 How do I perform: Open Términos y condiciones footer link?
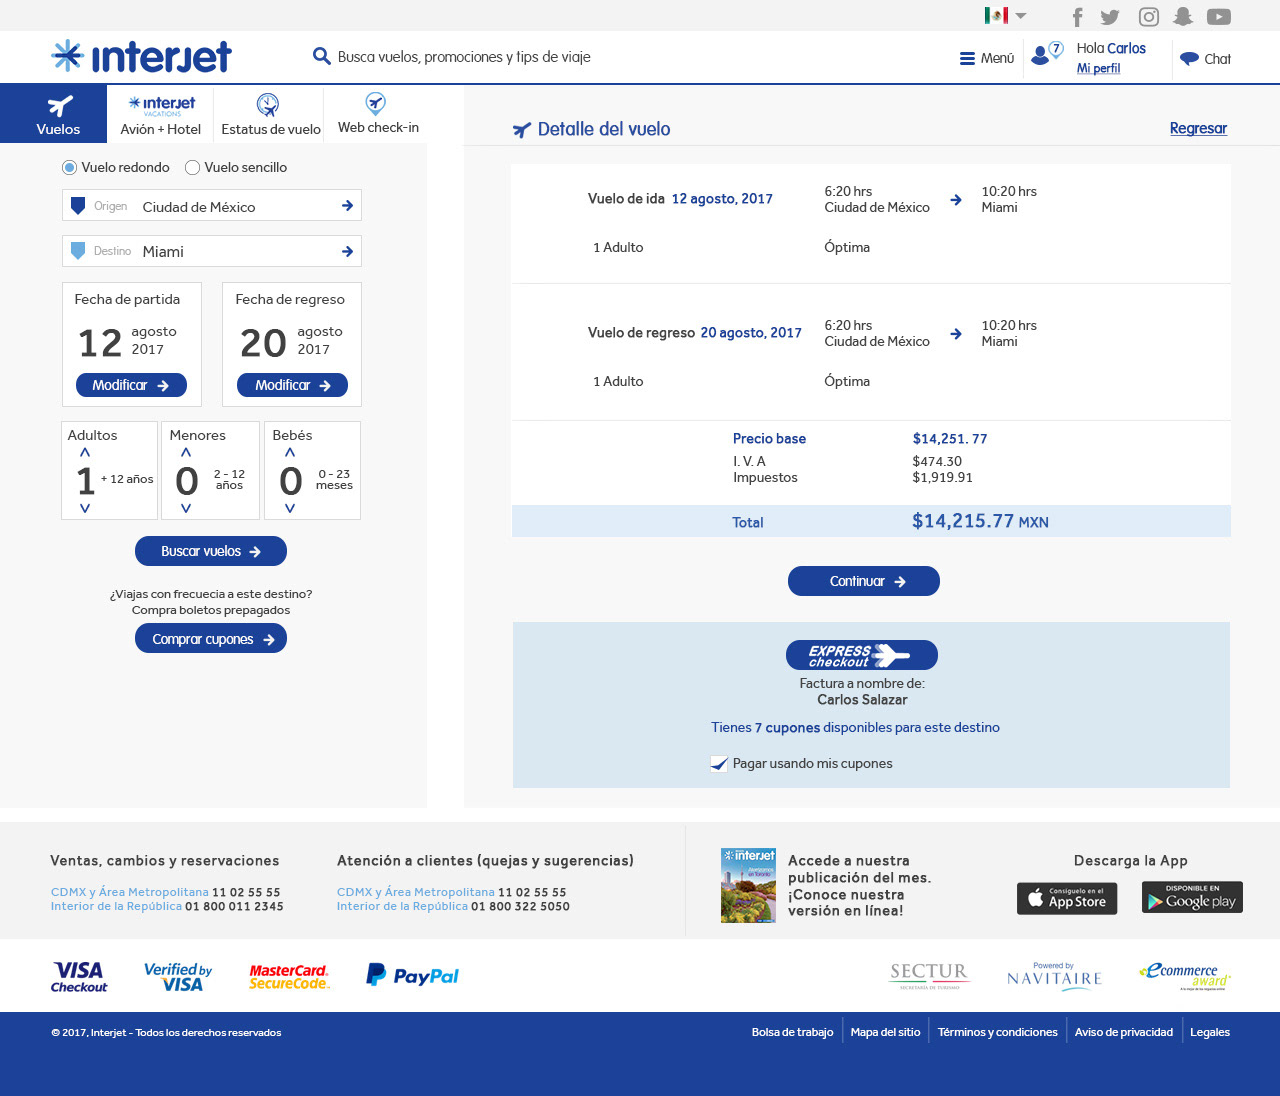997,1032
